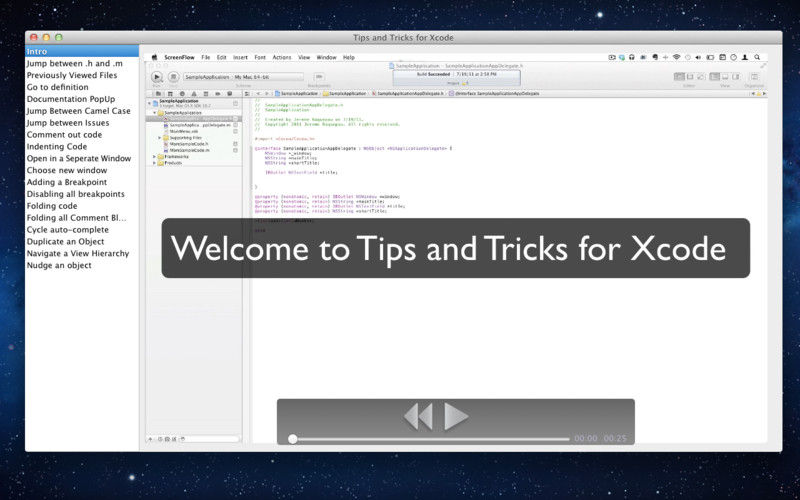The image size is (800, 500).
Task: Expand the Frameworks group
Action: (154, 157)
